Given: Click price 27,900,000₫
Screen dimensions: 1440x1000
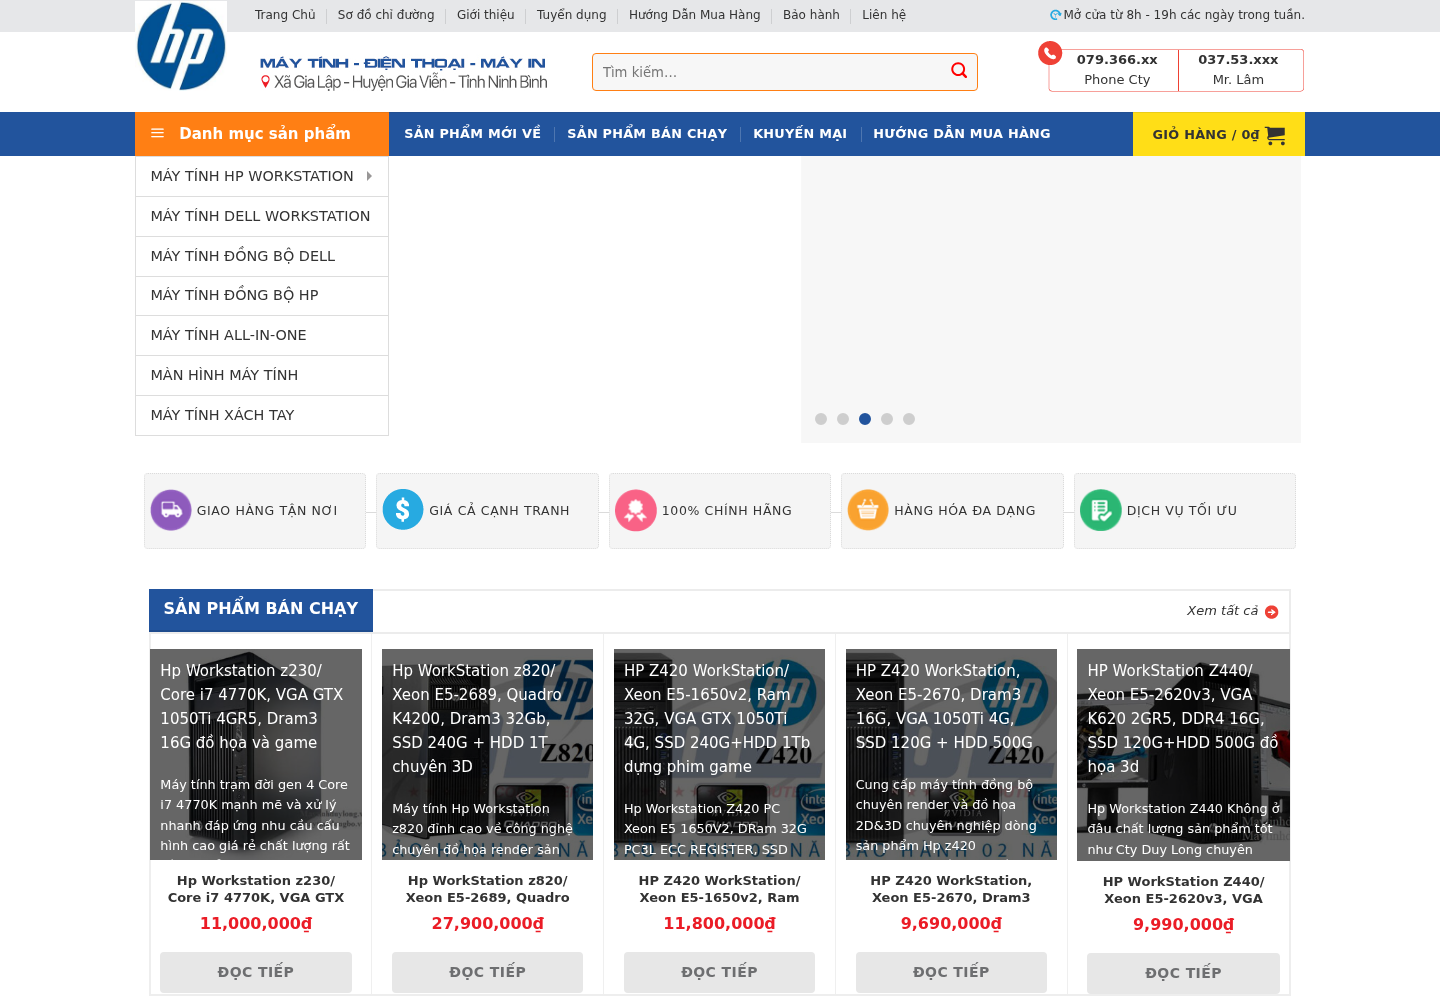Looking at the screenshot, I should pyautogui.click(x=488, y=923).
